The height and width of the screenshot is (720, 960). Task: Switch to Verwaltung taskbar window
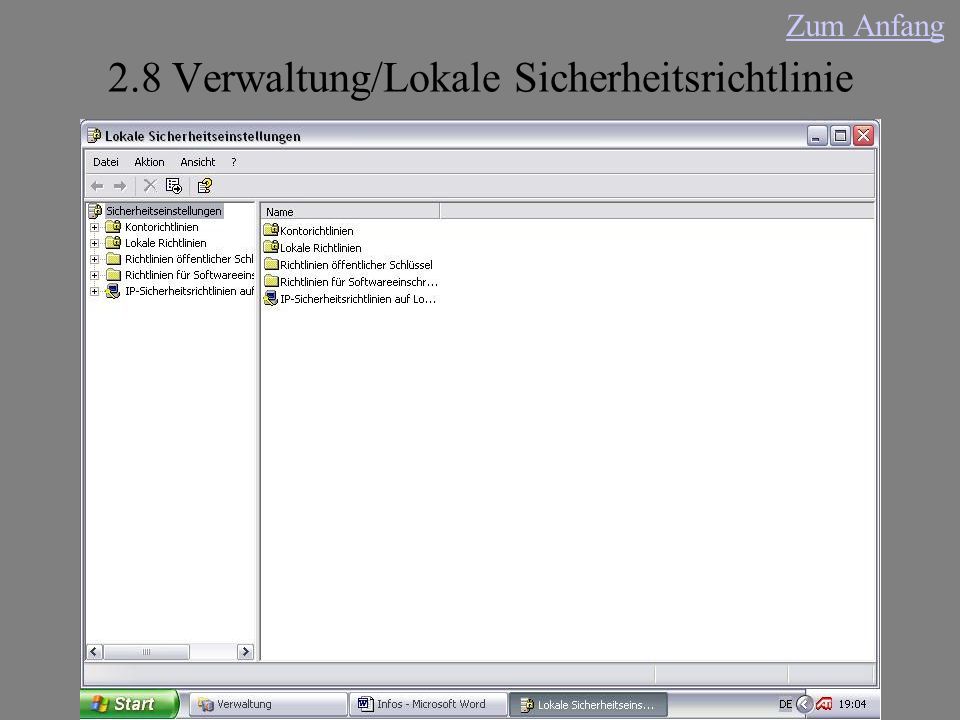coord(268,705)
